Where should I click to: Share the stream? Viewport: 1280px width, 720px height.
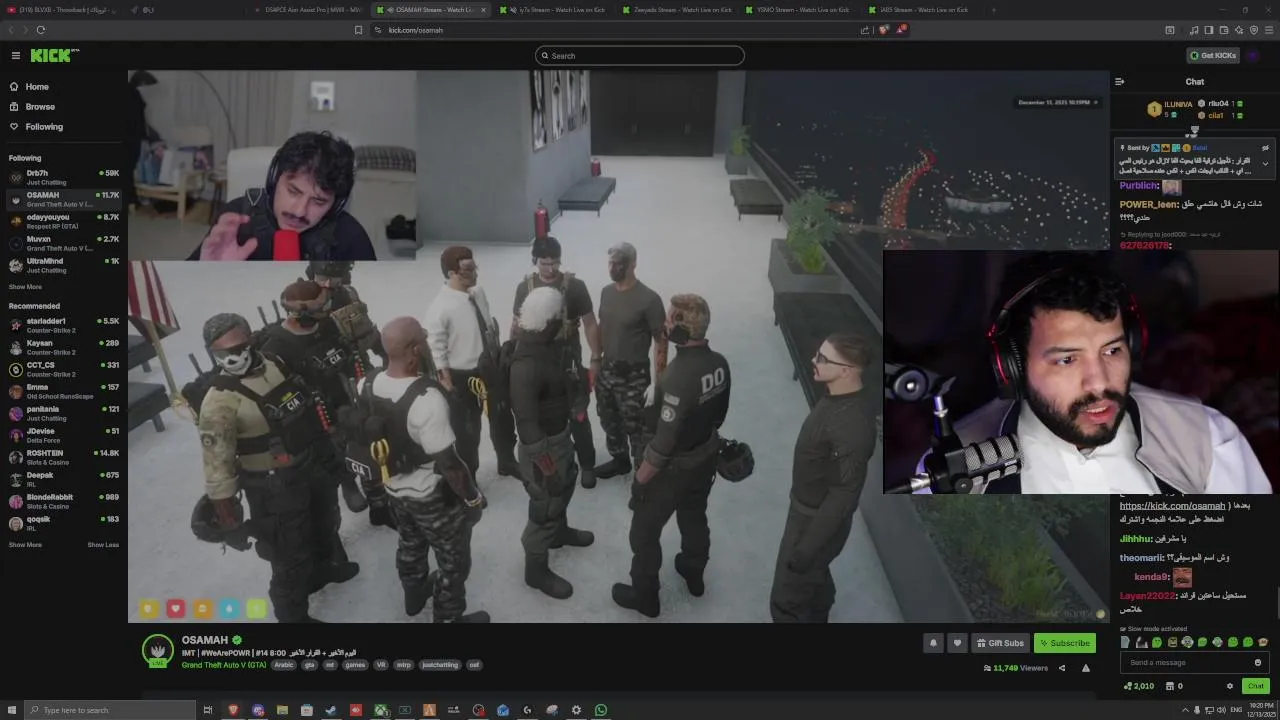(x=1062, y=668)
